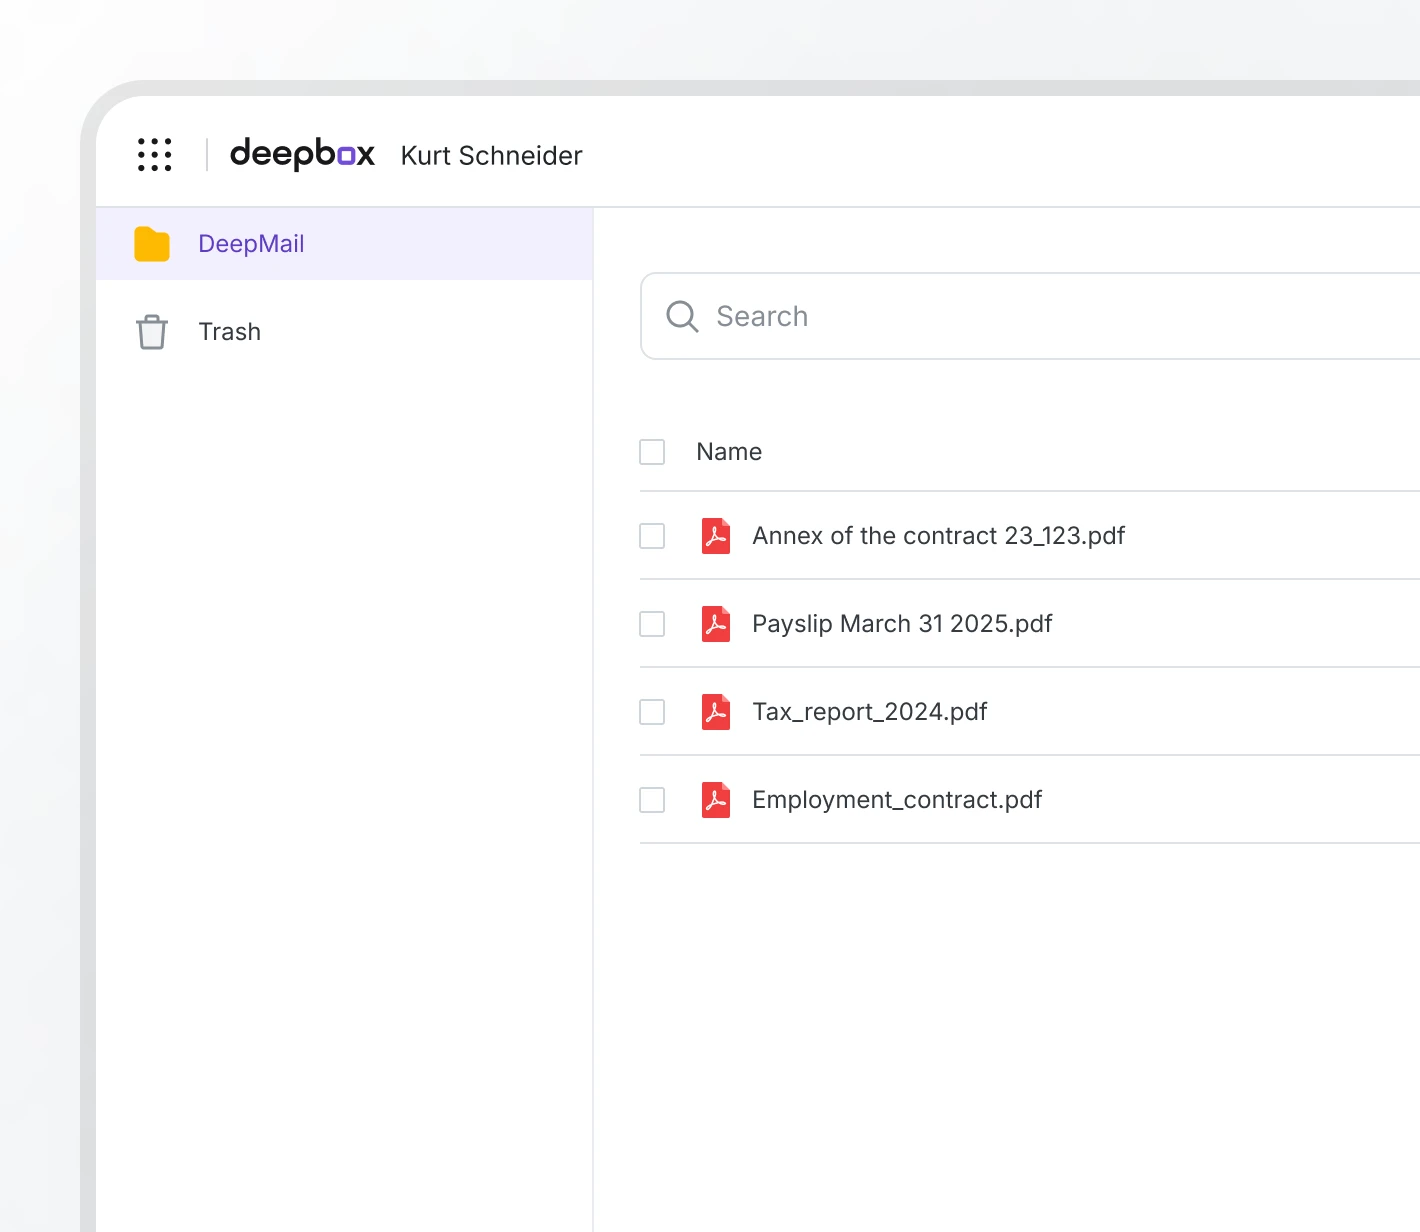Click the Trash bin icon

click(152, 332)
